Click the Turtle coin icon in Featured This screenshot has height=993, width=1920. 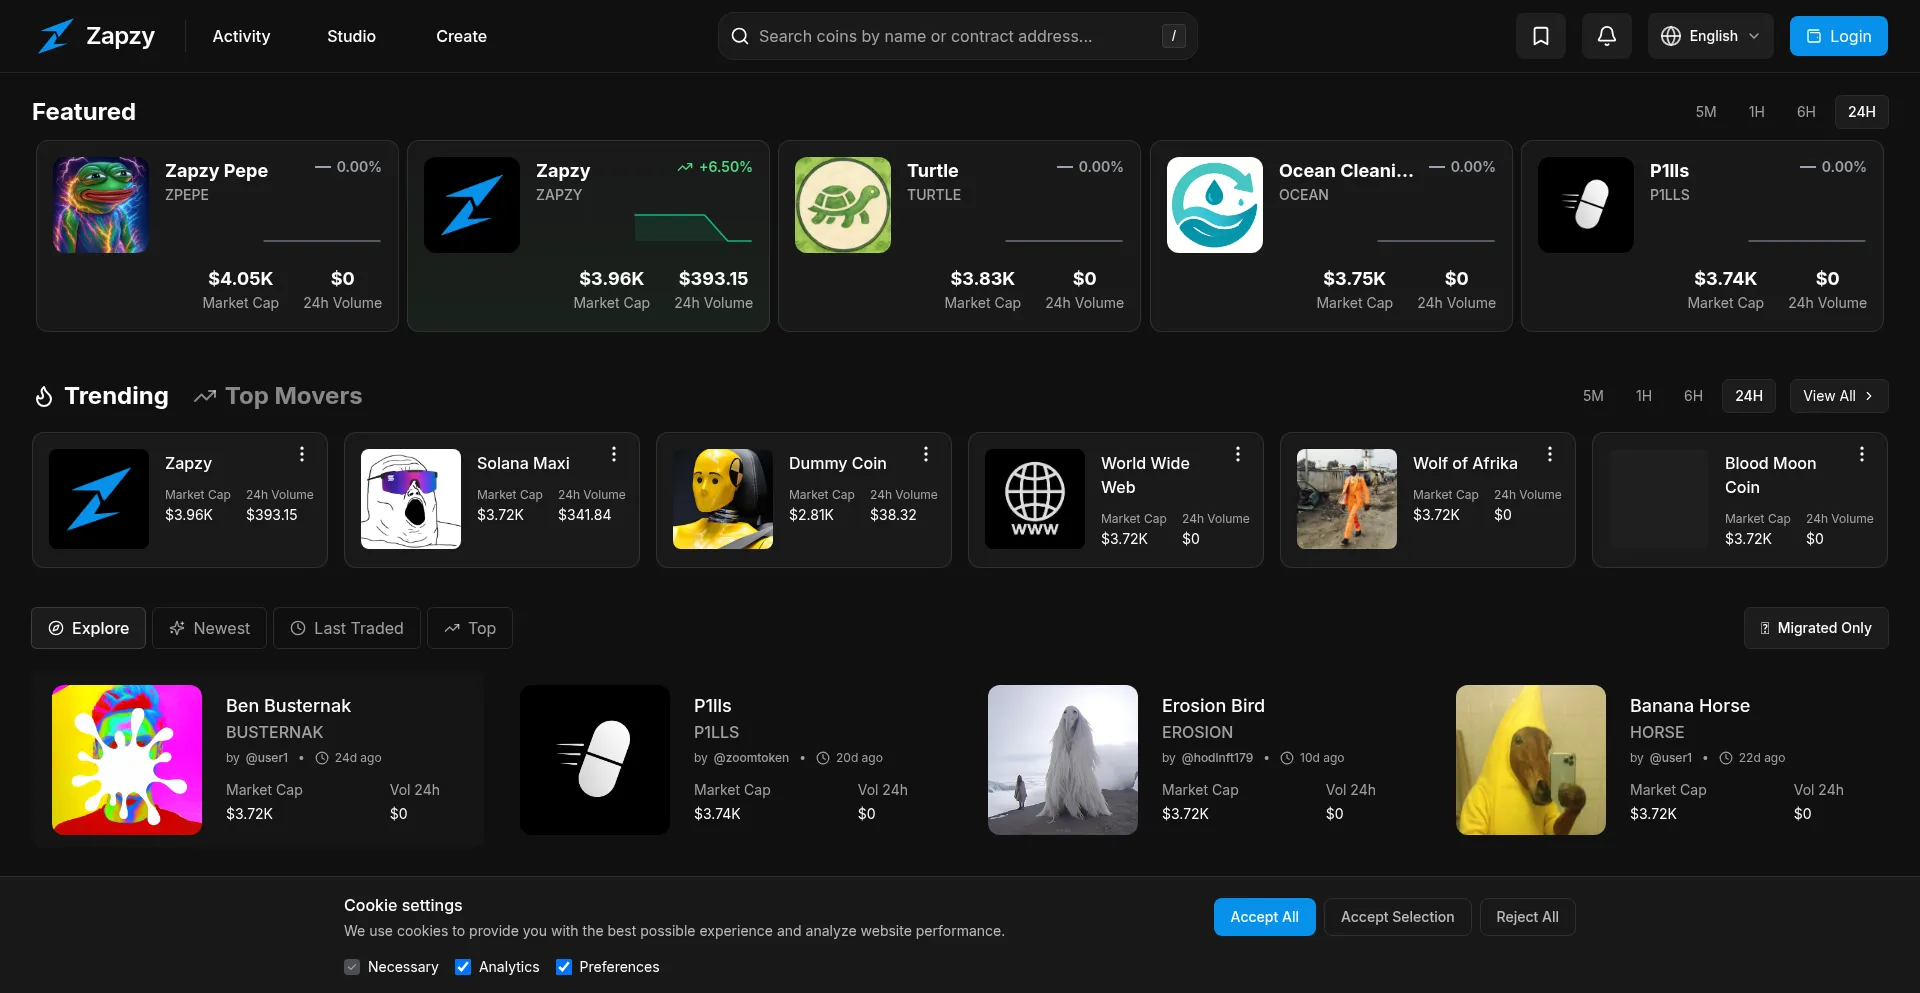tap(842, 205)
